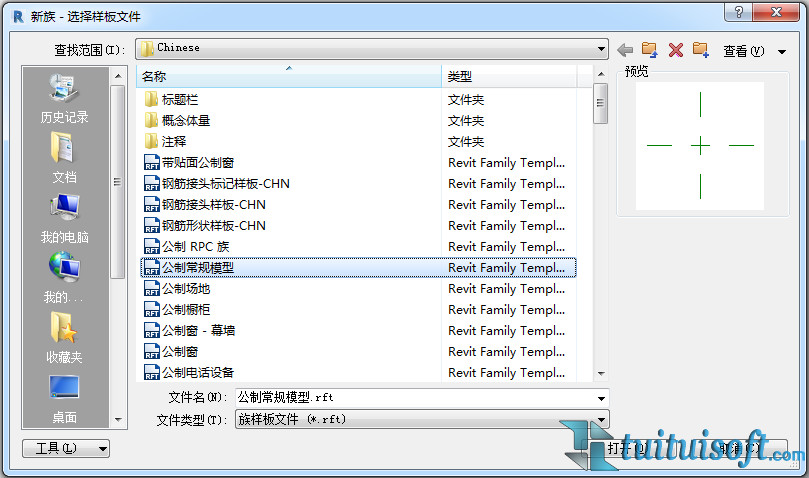Select the 公制窗 template file
The width and height of the screenshot is (809, 478).
(x=180, y=351)
